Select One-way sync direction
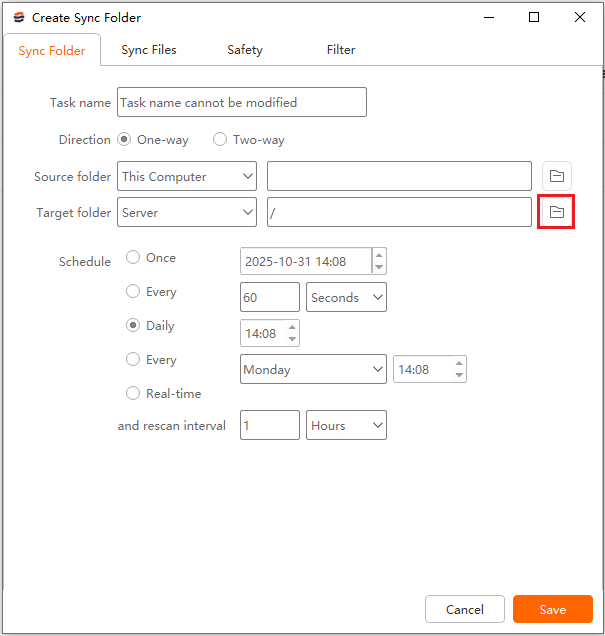Viewport: 605px width, 636px height. click(x=124, y=140)
